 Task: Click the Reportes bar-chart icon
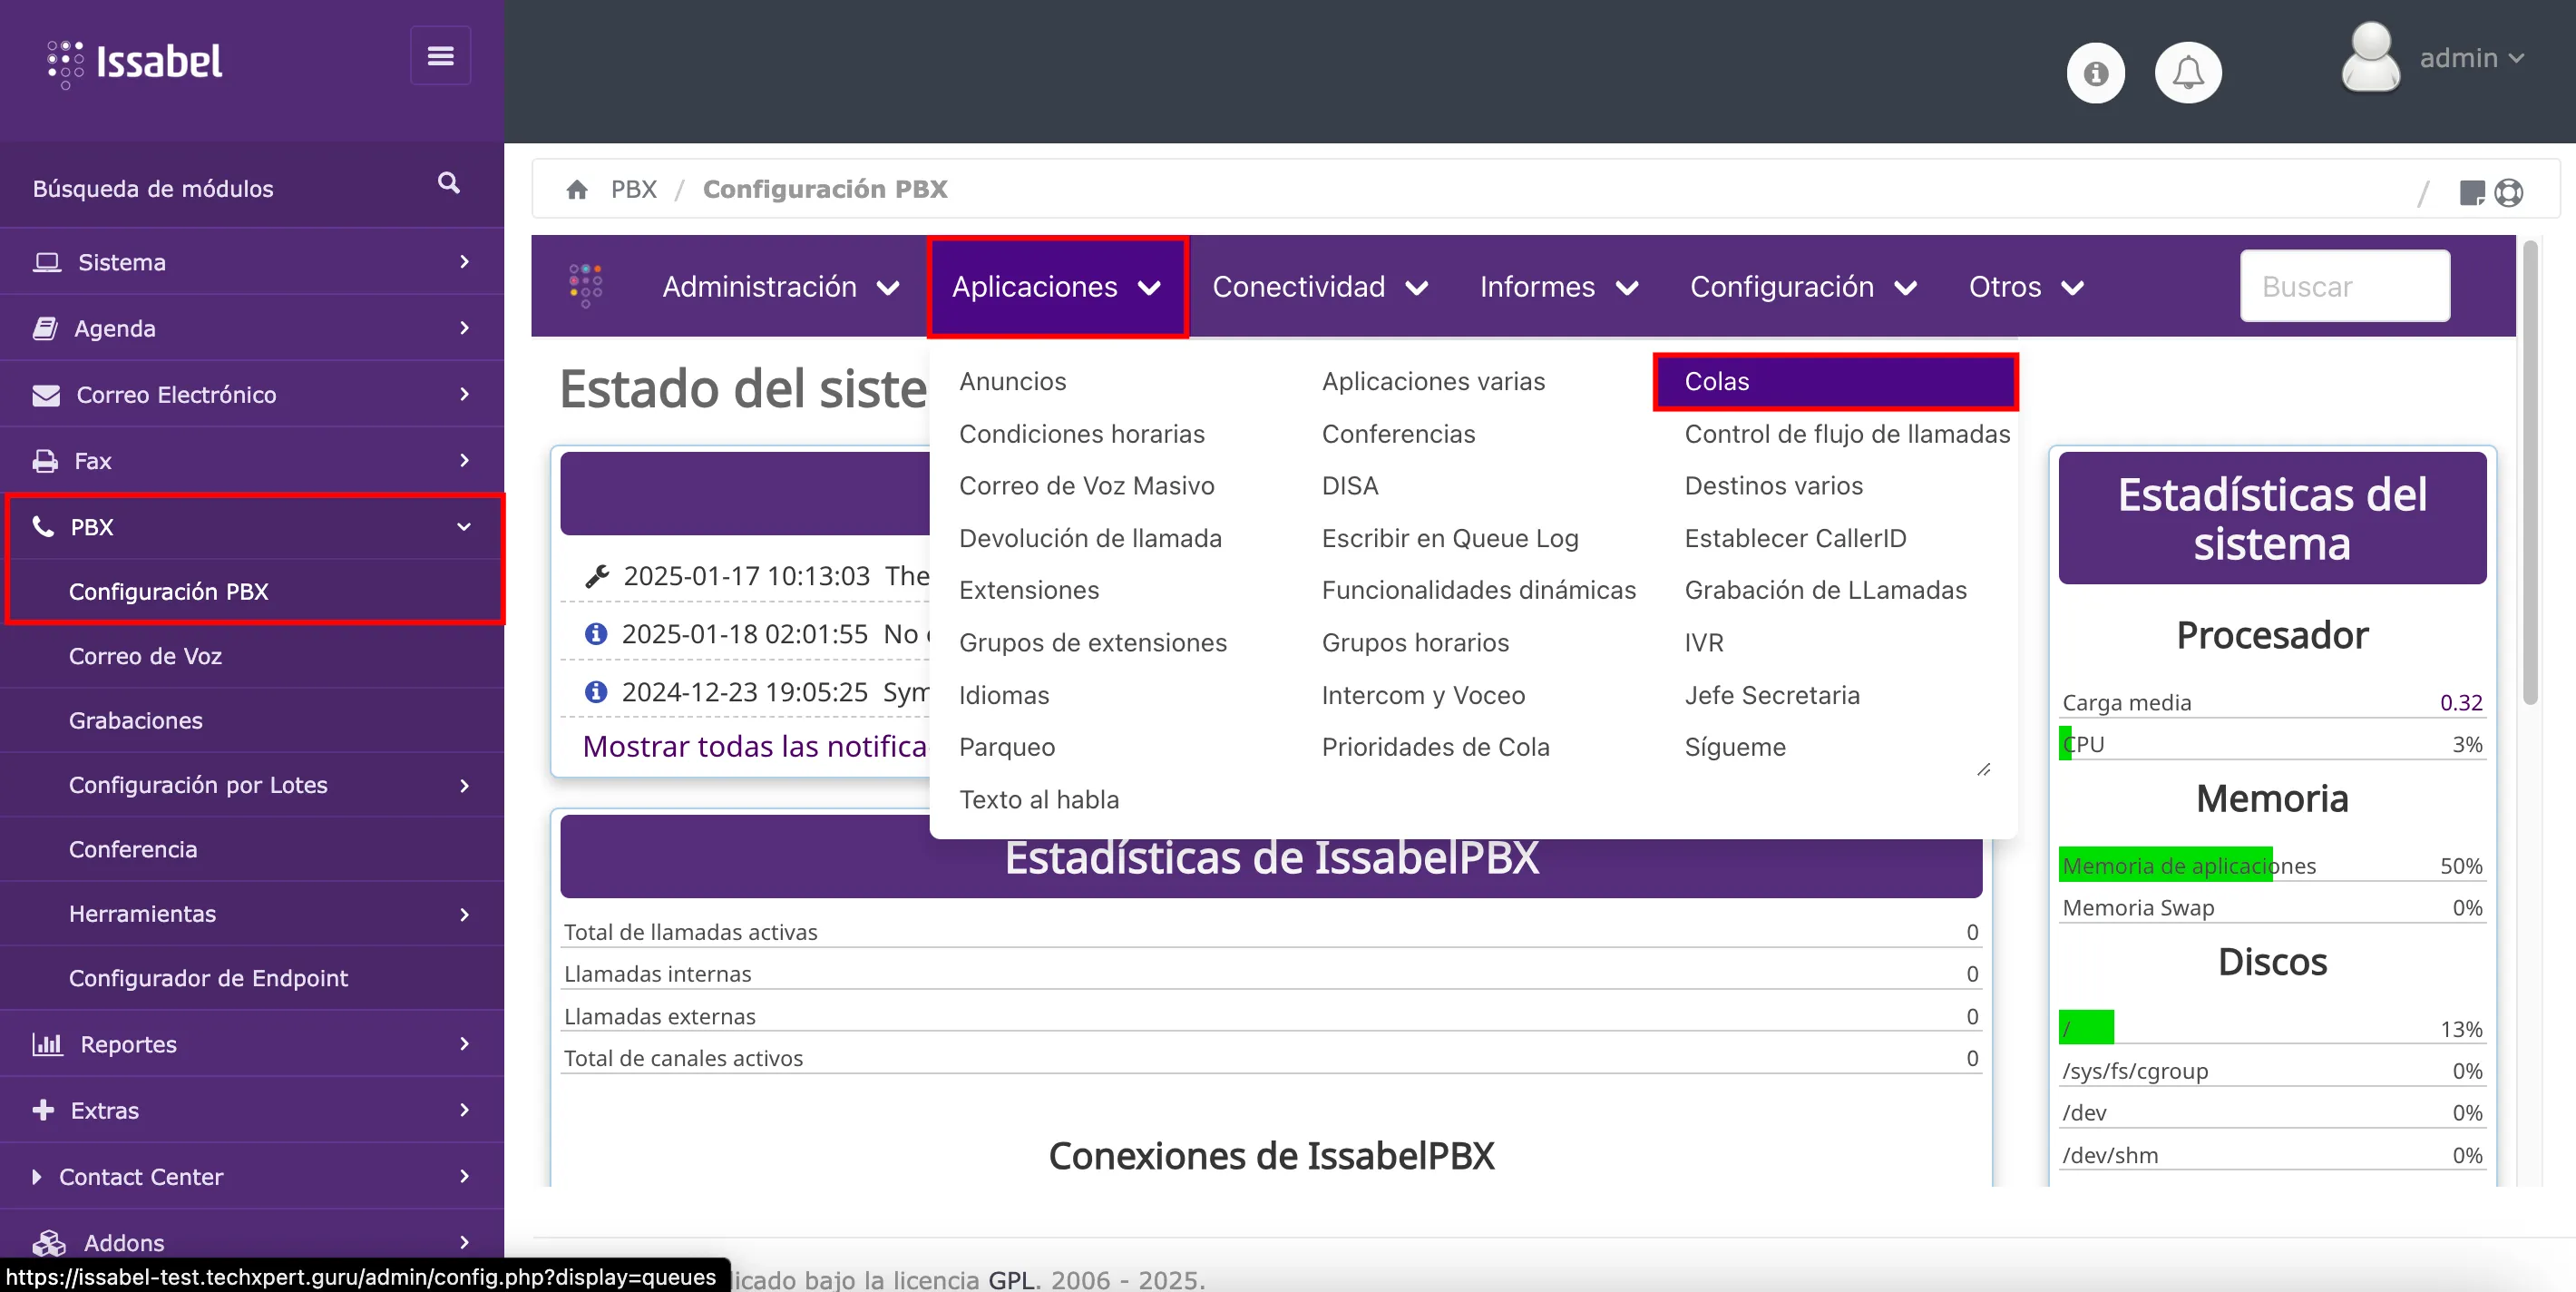46,1044
